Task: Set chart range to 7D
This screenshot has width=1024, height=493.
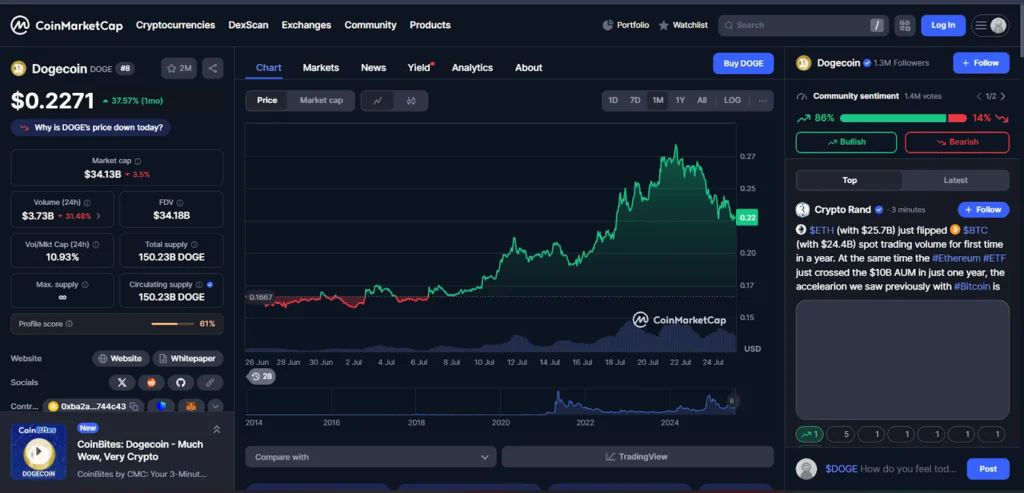Action: click(x=635, y=101)
